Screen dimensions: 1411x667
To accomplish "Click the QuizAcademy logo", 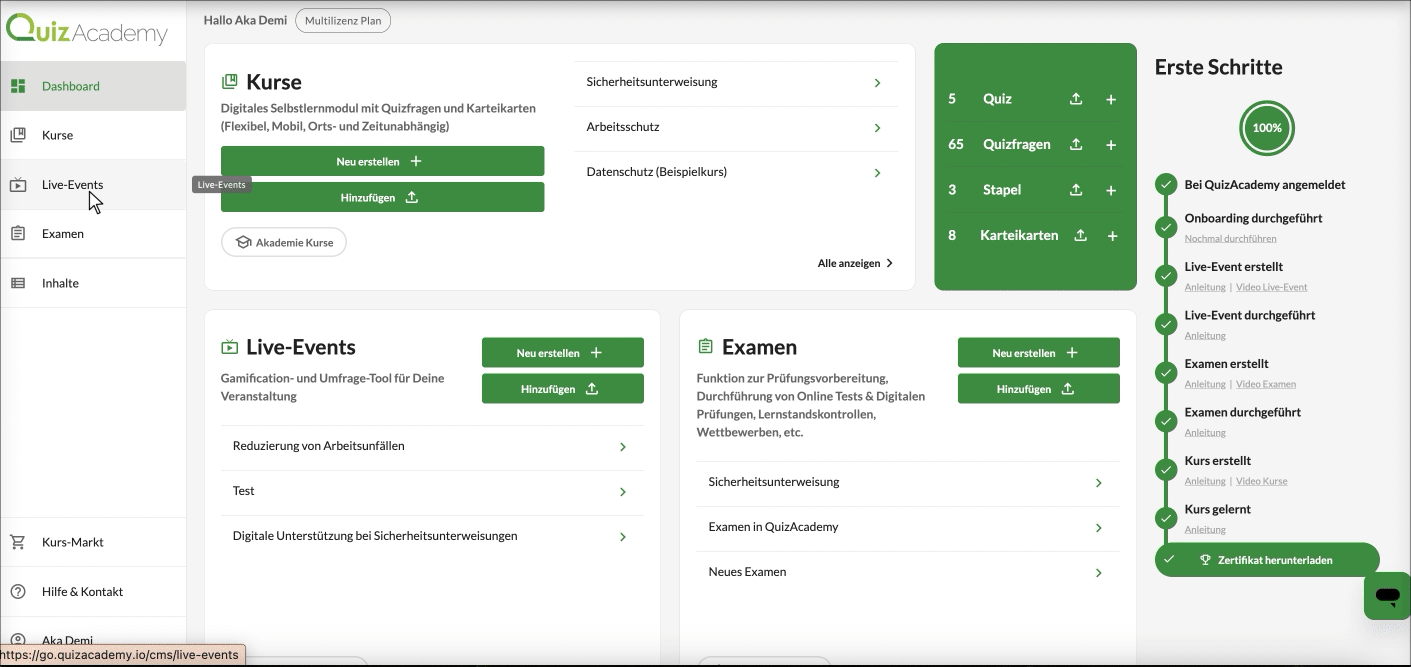I will pos(87,30).
